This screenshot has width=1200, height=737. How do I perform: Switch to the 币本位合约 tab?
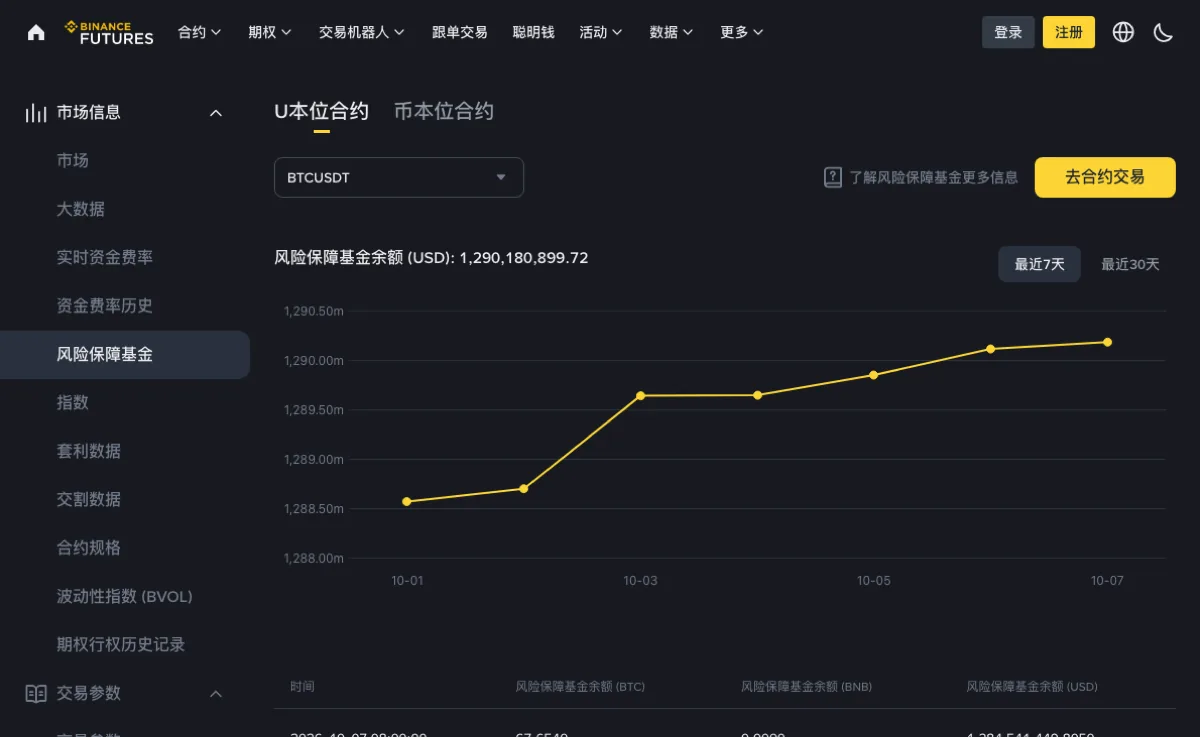444,111
